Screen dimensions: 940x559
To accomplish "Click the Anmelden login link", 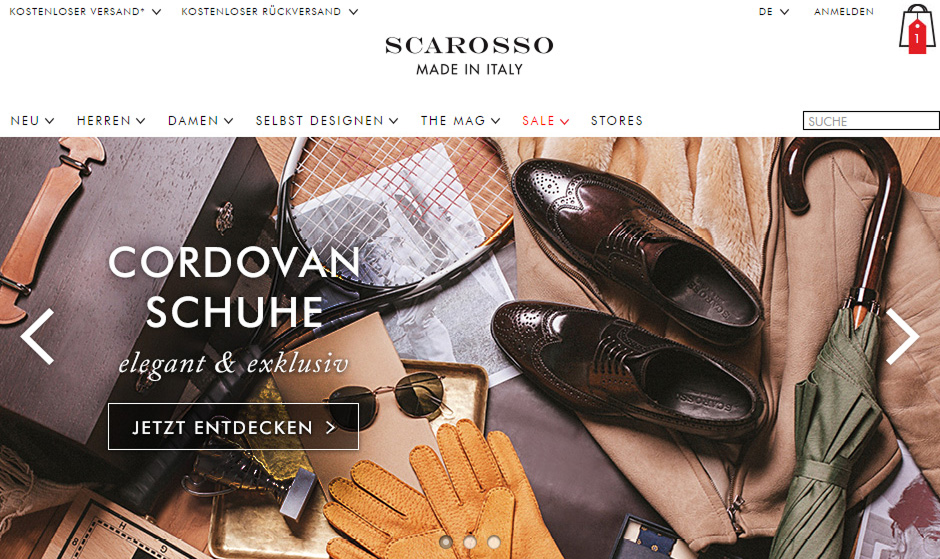I will pos(843,11).
